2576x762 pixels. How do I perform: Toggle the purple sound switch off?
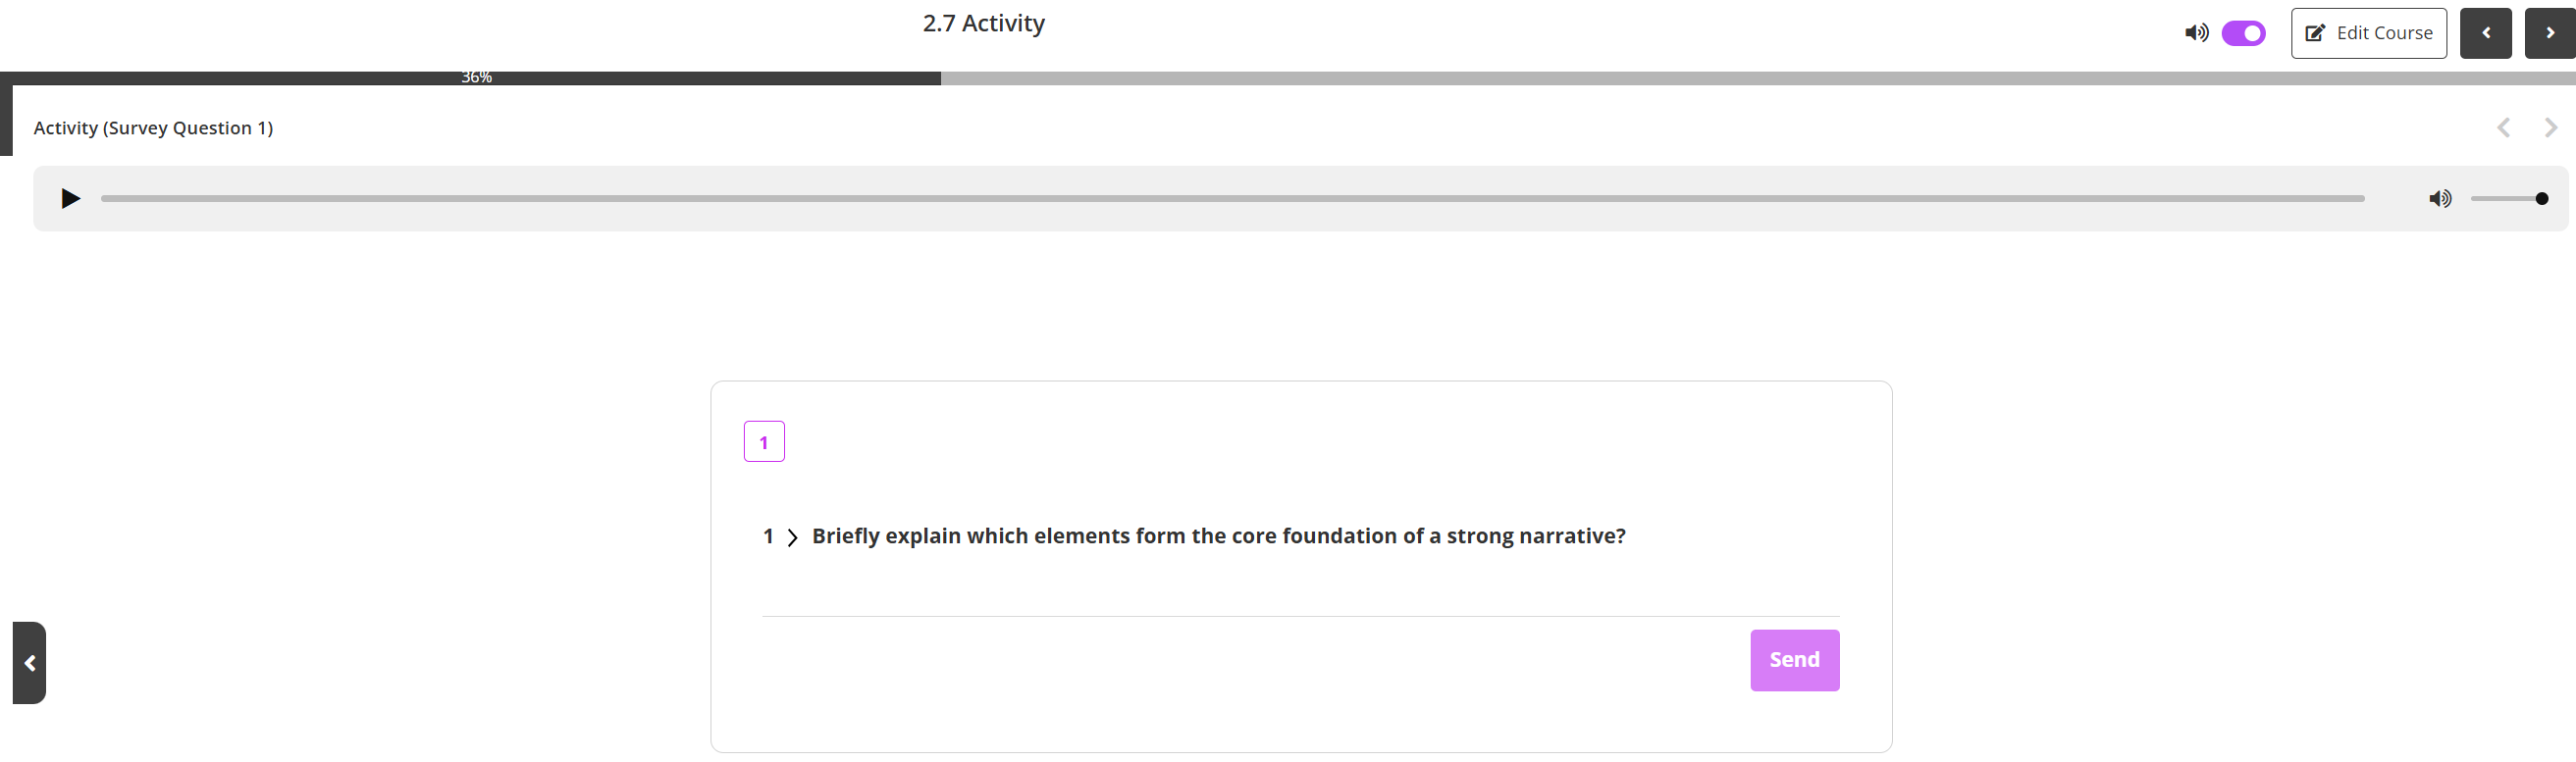click(x=2243, y=33)
